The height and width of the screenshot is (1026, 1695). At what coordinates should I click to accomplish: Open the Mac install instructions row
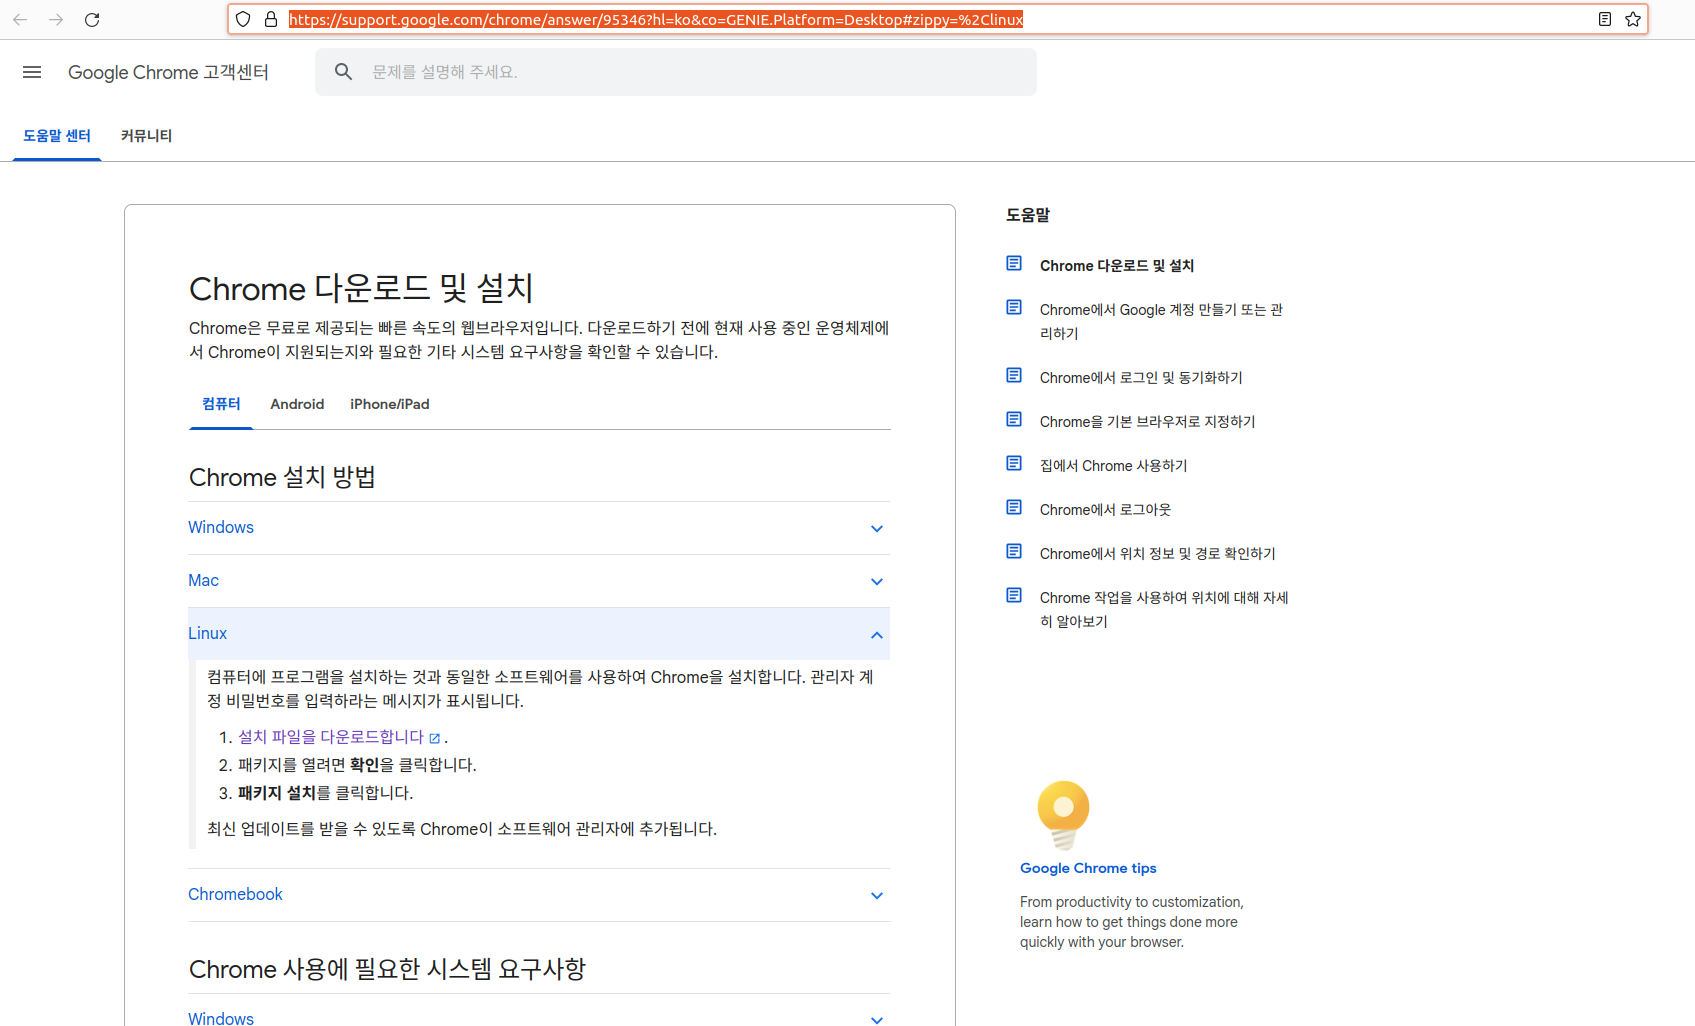point(539,581)
